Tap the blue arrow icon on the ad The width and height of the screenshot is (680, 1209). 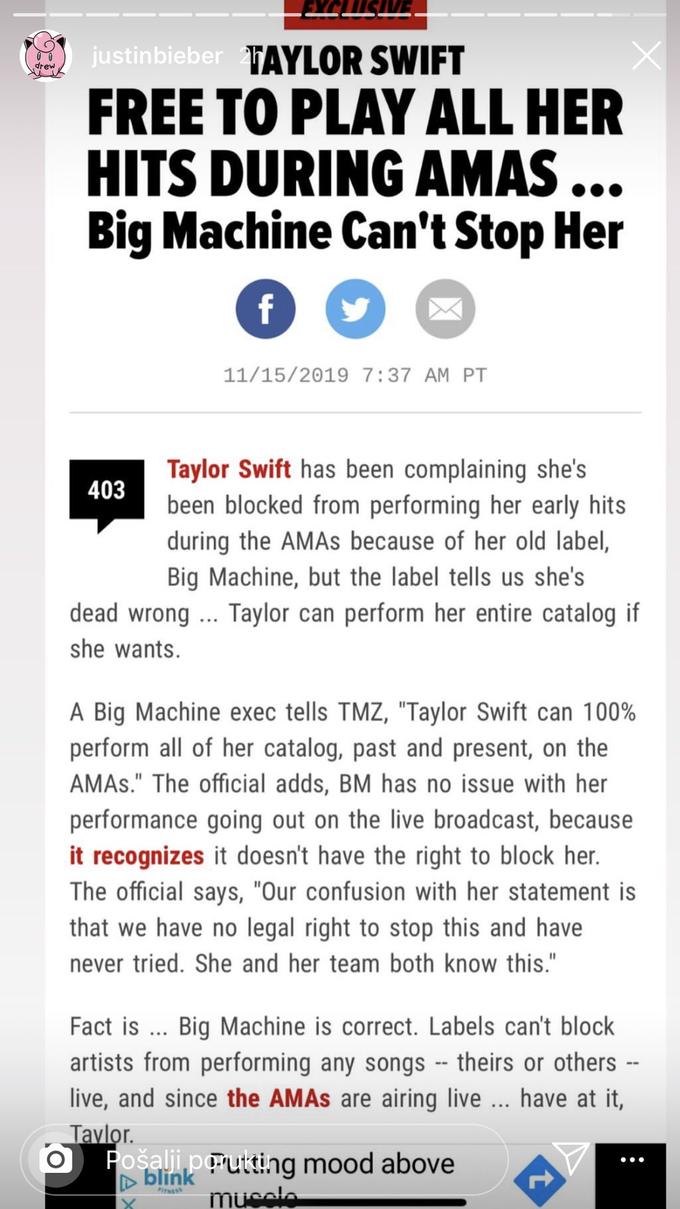tap(538, 1179)
